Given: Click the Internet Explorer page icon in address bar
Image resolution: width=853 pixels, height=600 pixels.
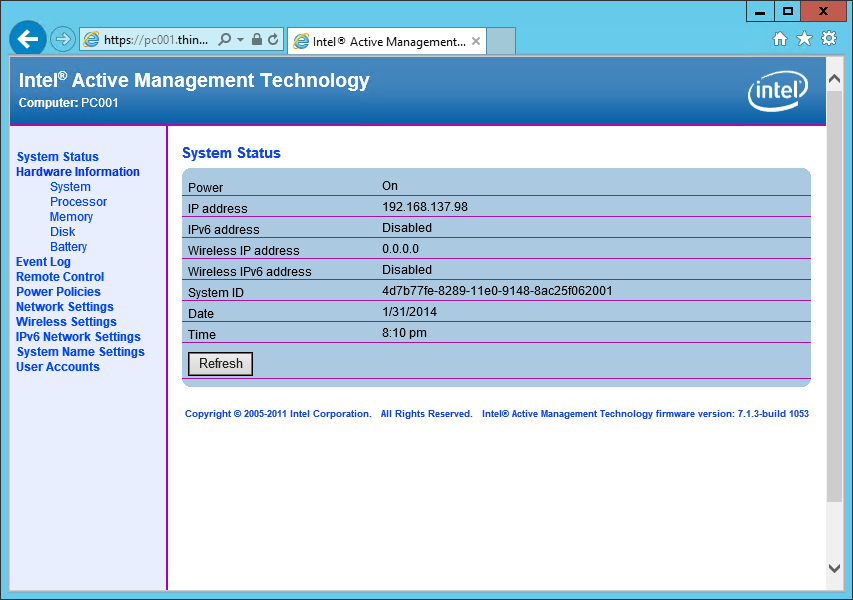Looking at the screenshot, I should pos(91,39).
